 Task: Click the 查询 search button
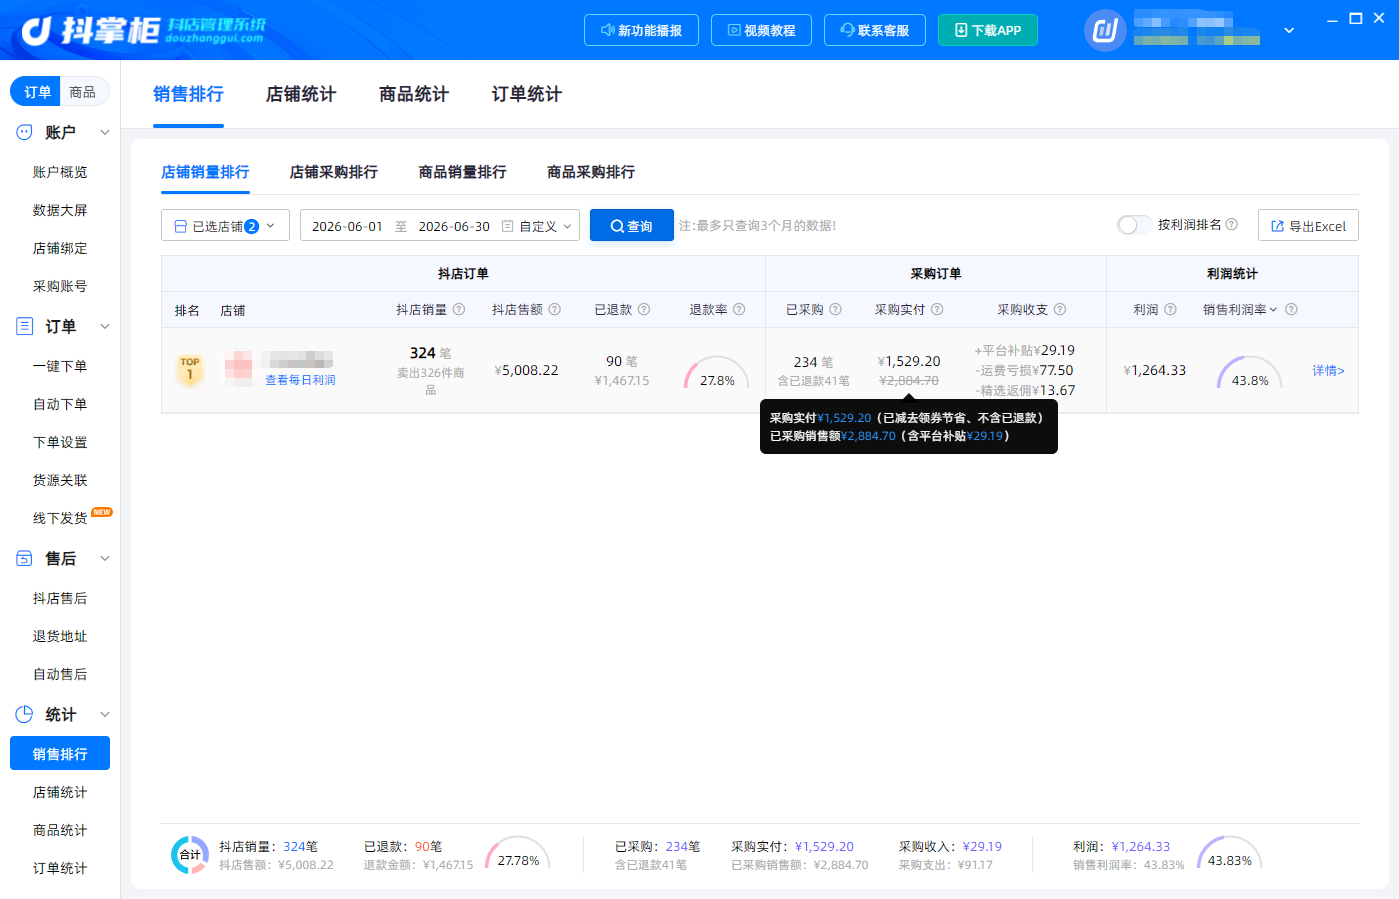coord(632,226)
